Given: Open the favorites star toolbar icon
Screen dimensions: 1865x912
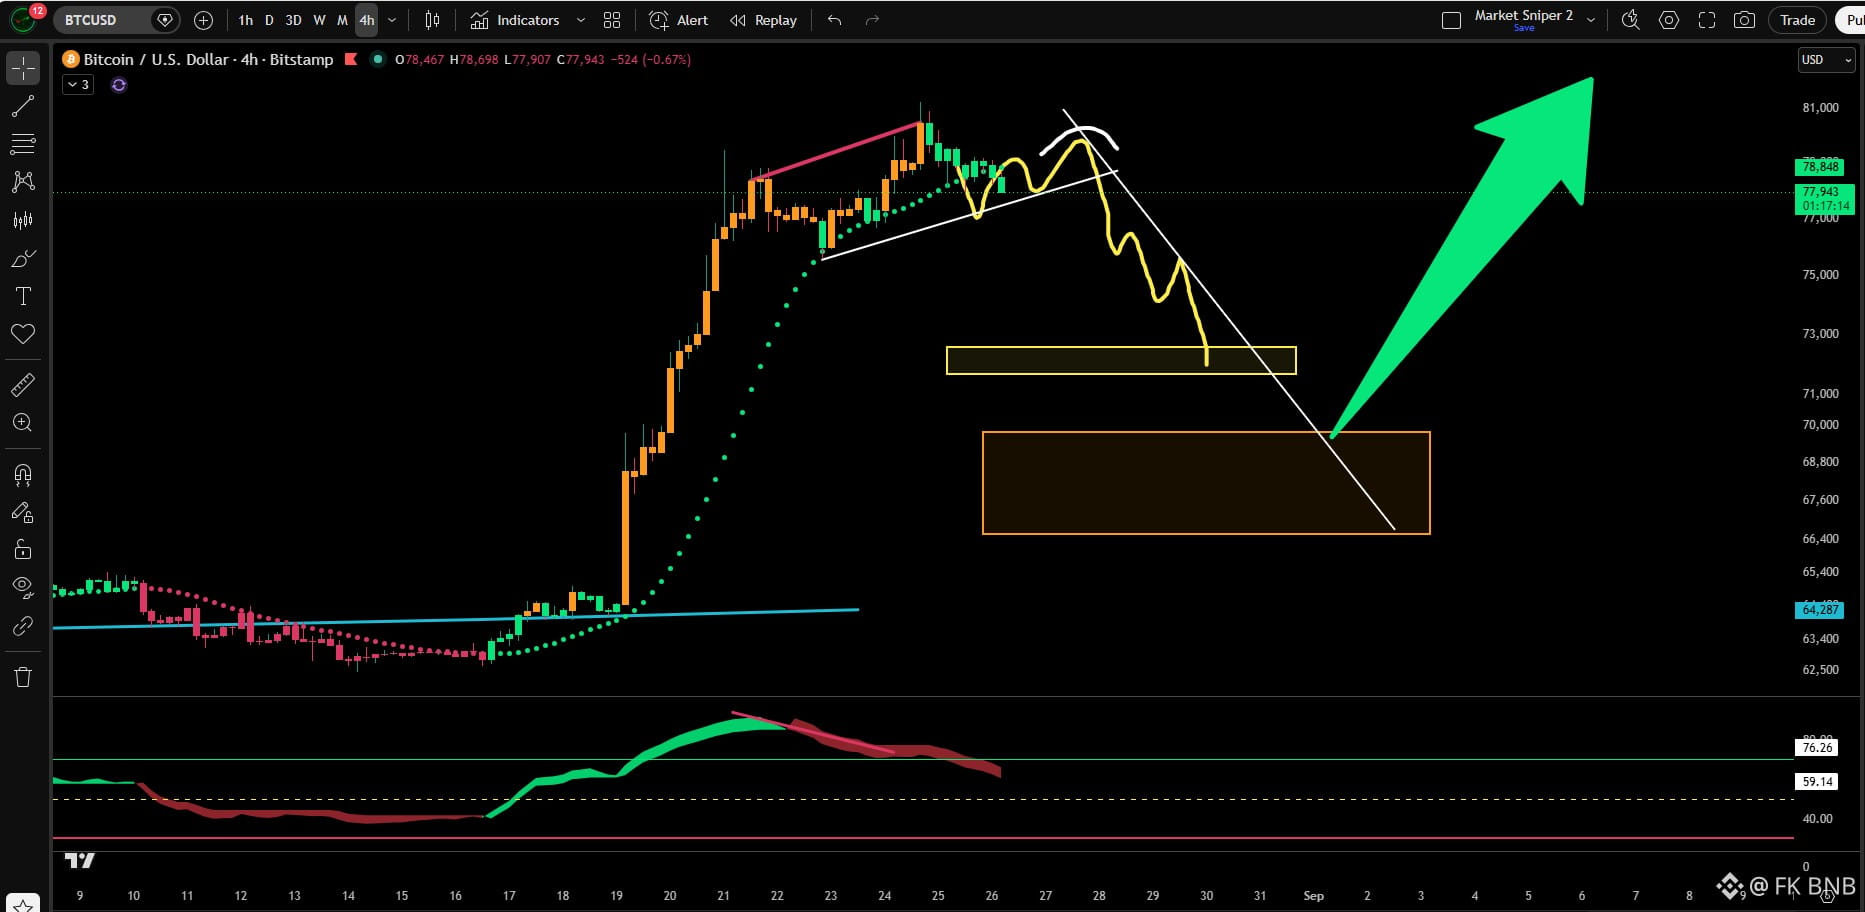Looking at the screenshot, I should tap(23, 905).
